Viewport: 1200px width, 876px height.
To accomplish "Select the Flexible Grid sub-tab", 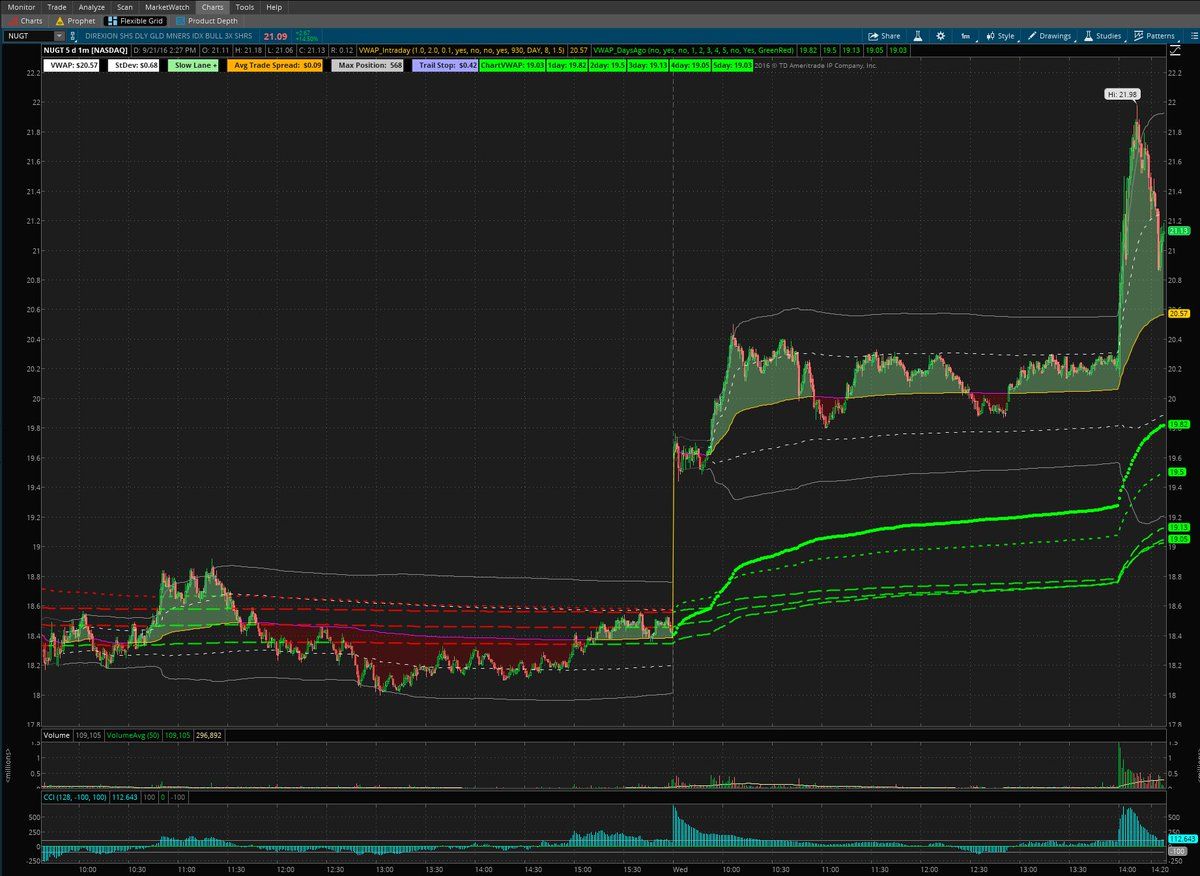I will pyautogui.click(x=134, y=20).
